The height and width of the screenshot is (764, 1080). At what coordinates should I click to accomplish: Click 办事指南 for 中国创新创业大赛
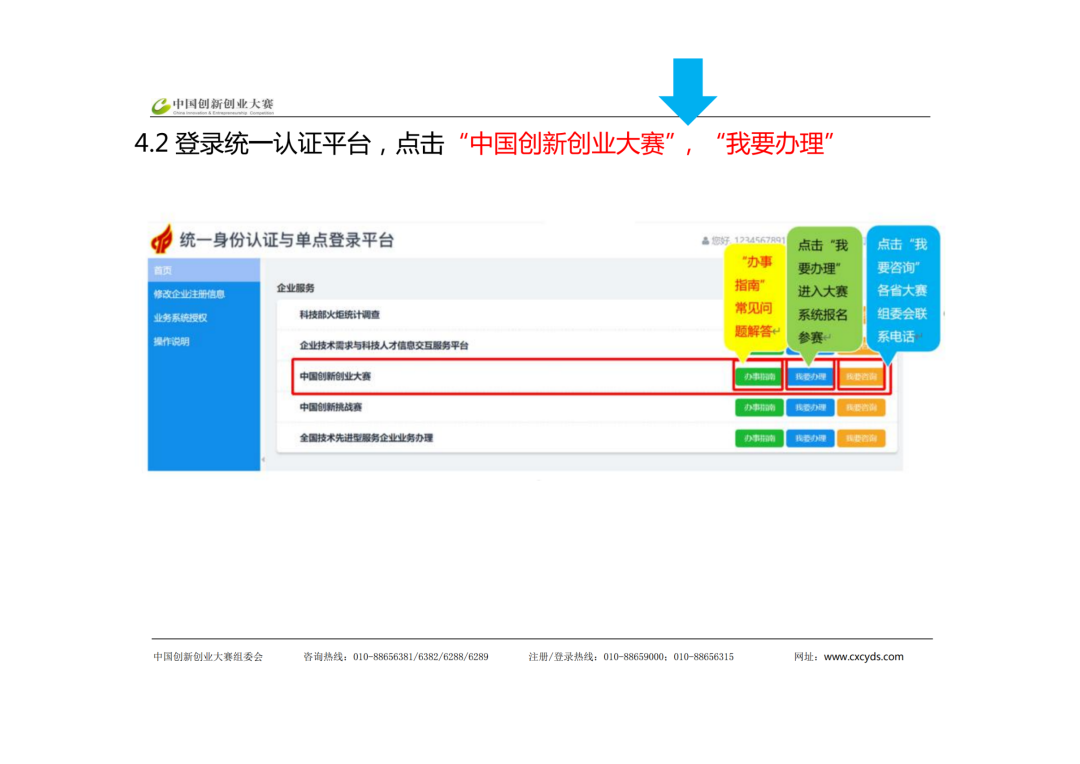coord(759,377)
